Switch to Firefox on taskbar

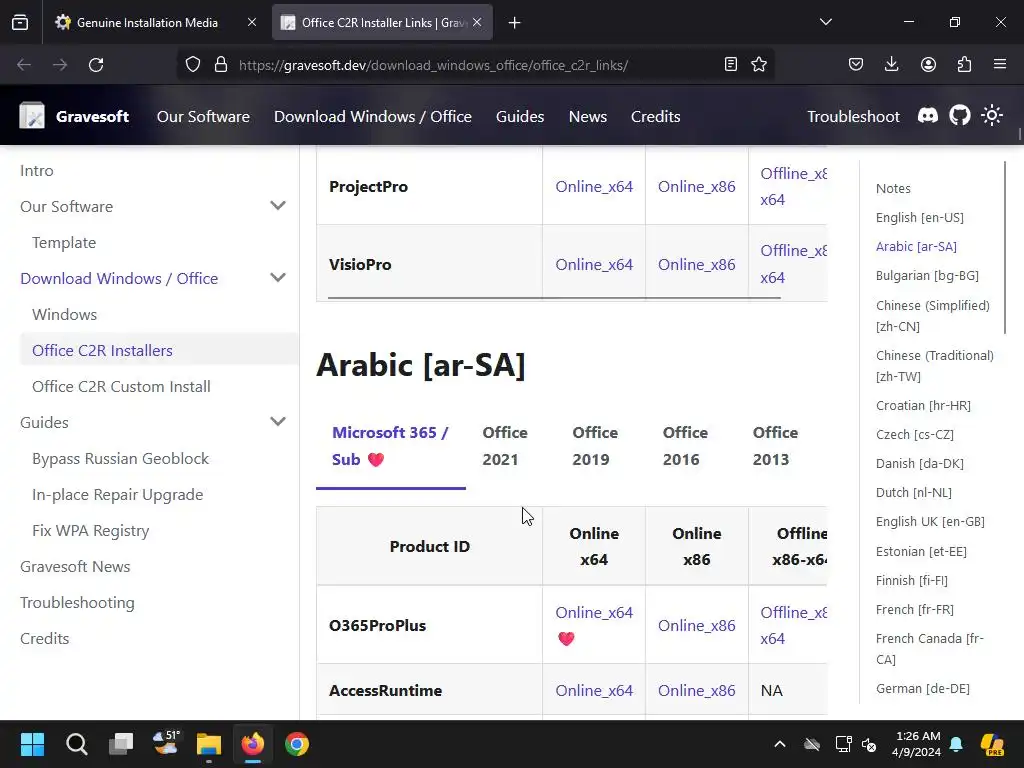tap(253, 744)
